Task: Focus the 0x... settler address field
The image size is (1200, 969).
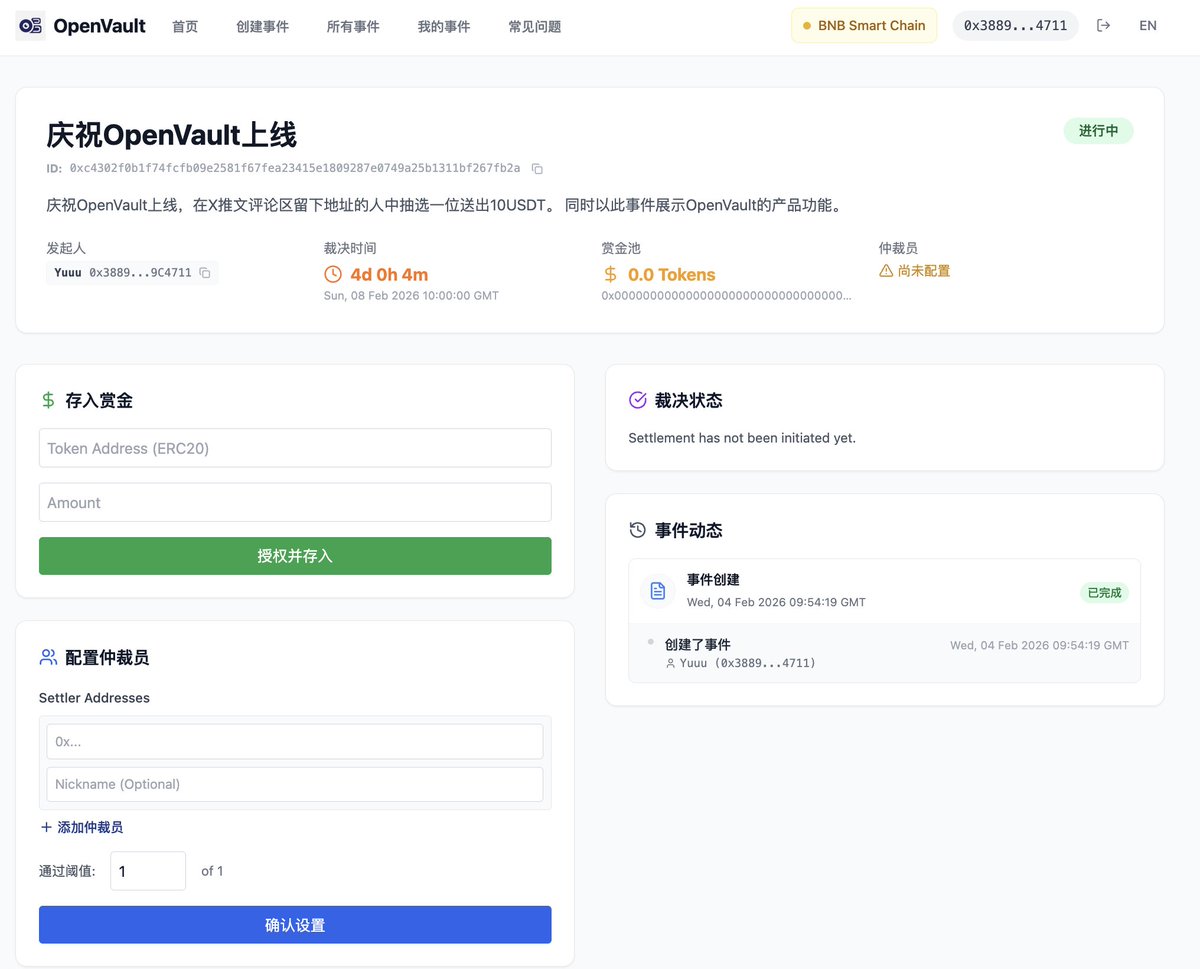Action: point(295,742)
